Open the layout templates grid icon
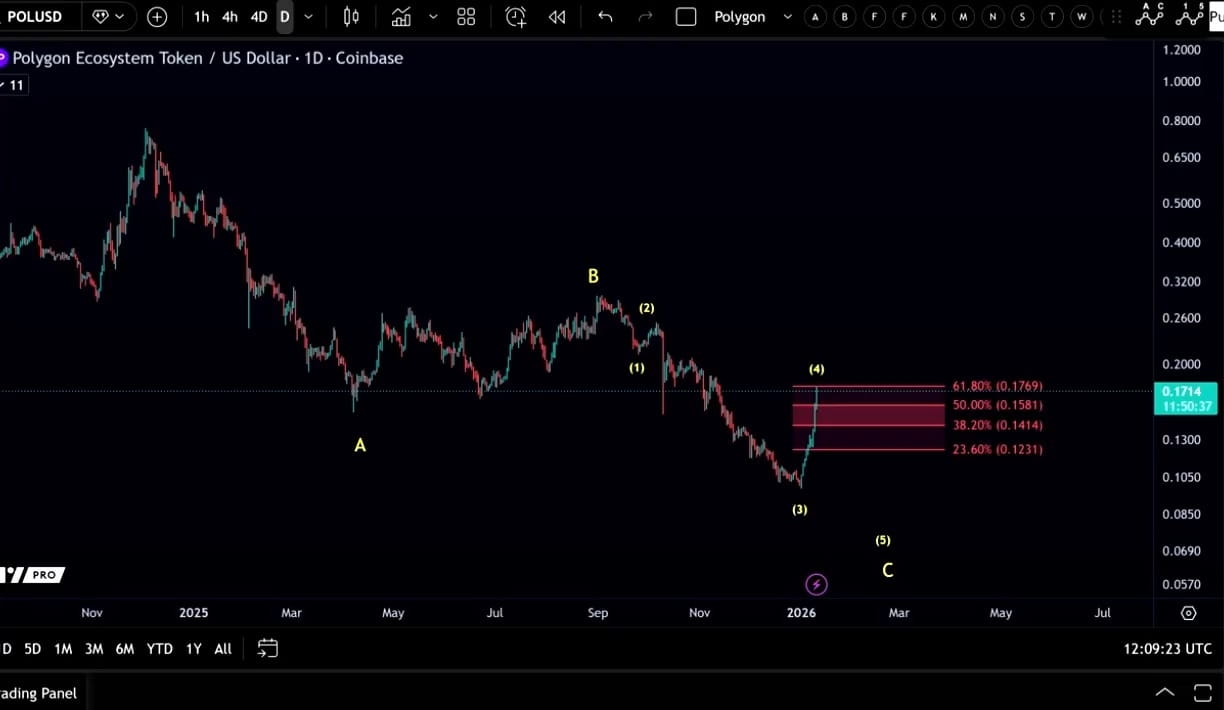Screen dimensions: 1224x710 466,17
